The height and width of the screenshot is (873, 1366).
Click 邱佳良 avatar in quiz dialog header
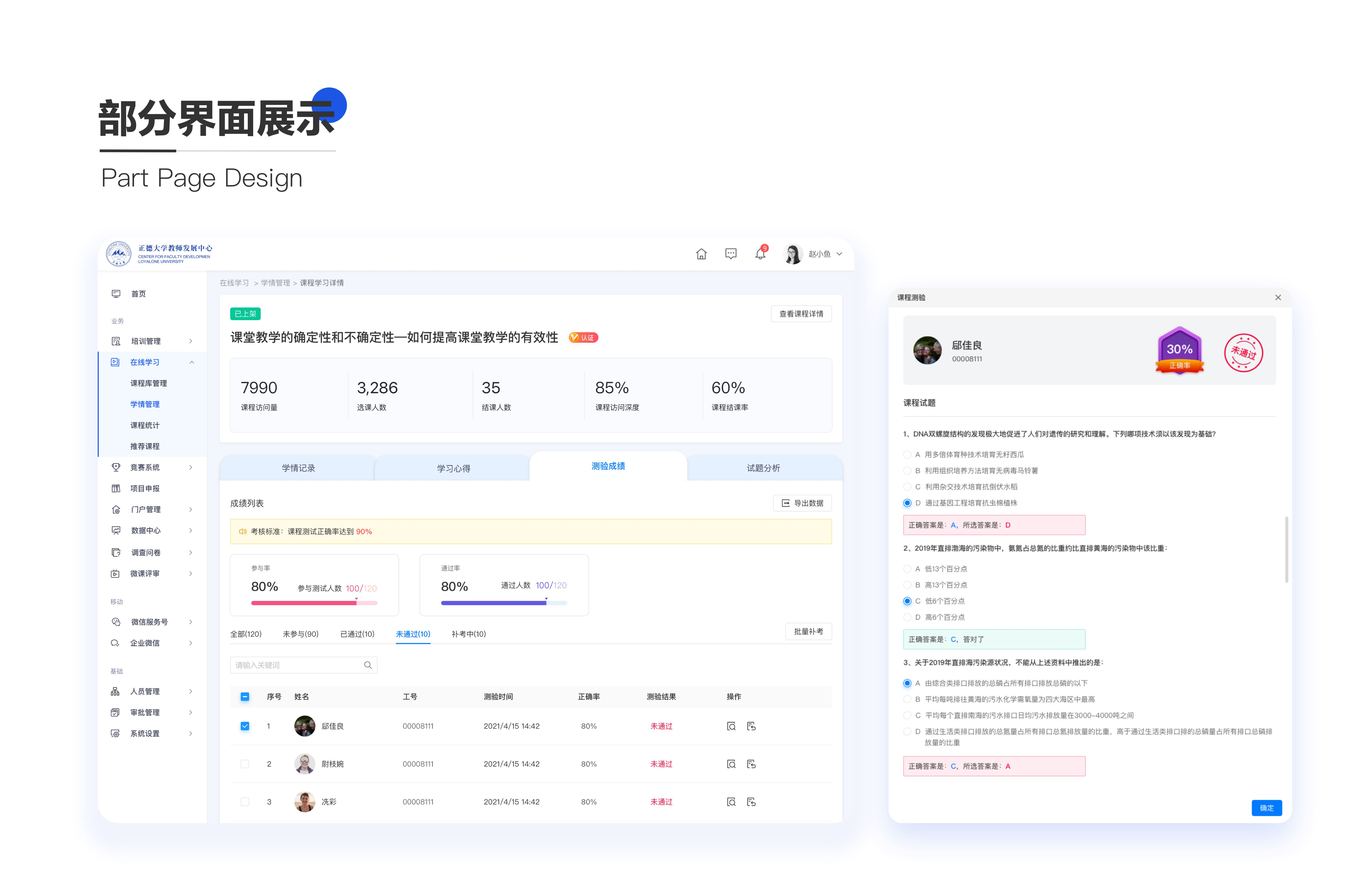pyautogui.click(x=927, y=350)
